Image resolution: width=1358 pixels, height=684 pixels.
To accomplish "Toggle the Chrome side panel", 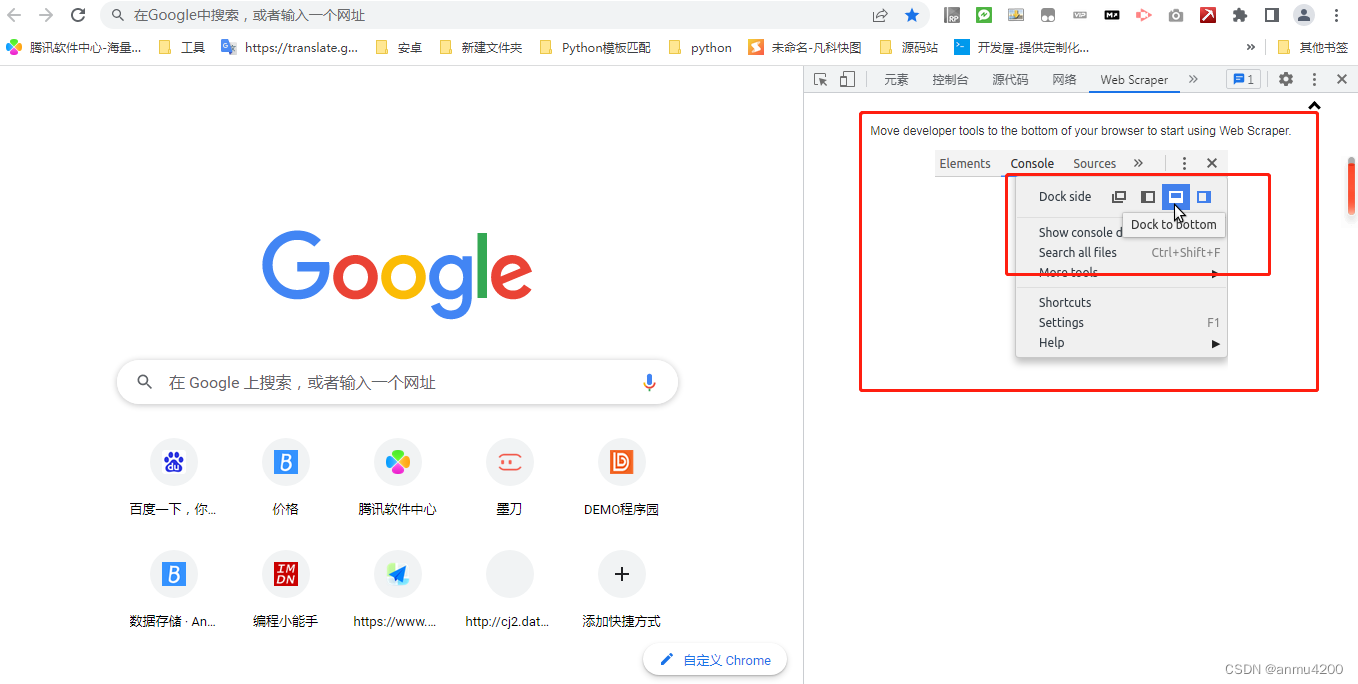I will pos(1272,15).
